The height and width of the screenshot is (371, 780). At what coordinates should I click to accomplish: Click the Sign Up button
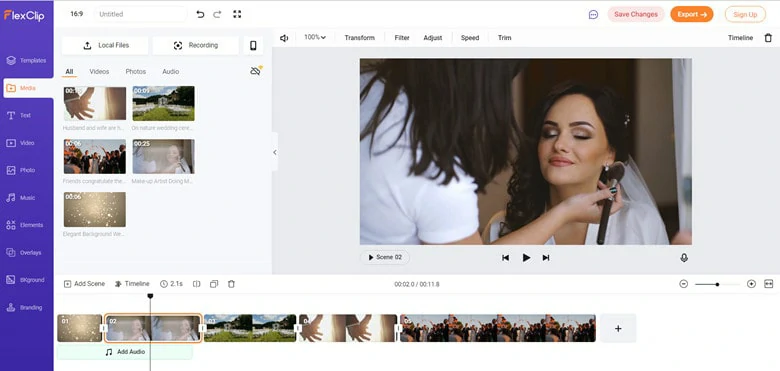coord(745,14)
